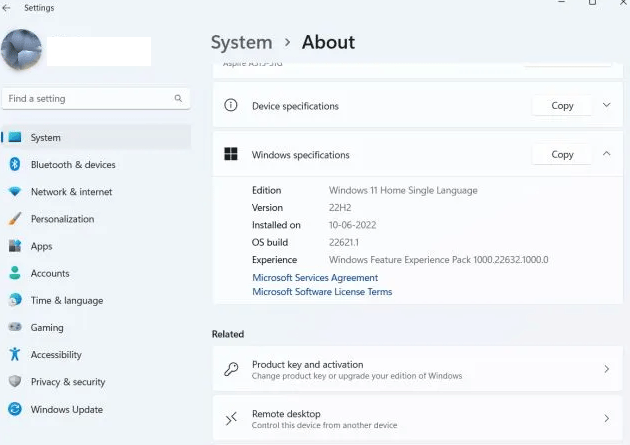Open the Accessibility icon
The height and width of the screenshot is (445, 630).
(15, 354)
